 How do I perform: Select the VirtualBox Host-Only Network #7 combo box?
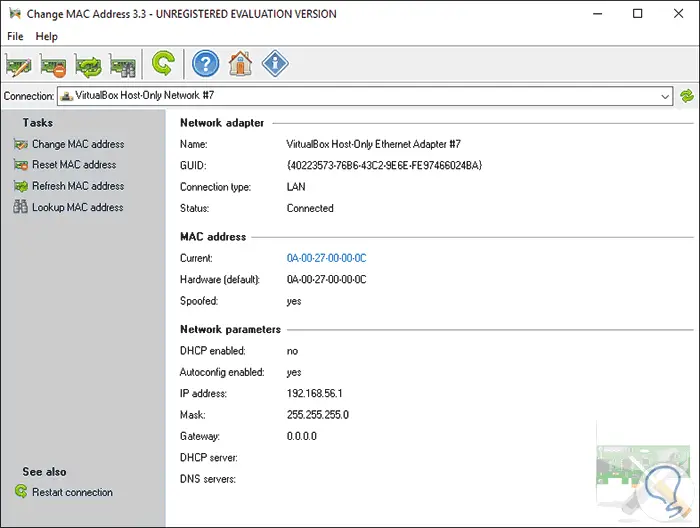[360, 96]
